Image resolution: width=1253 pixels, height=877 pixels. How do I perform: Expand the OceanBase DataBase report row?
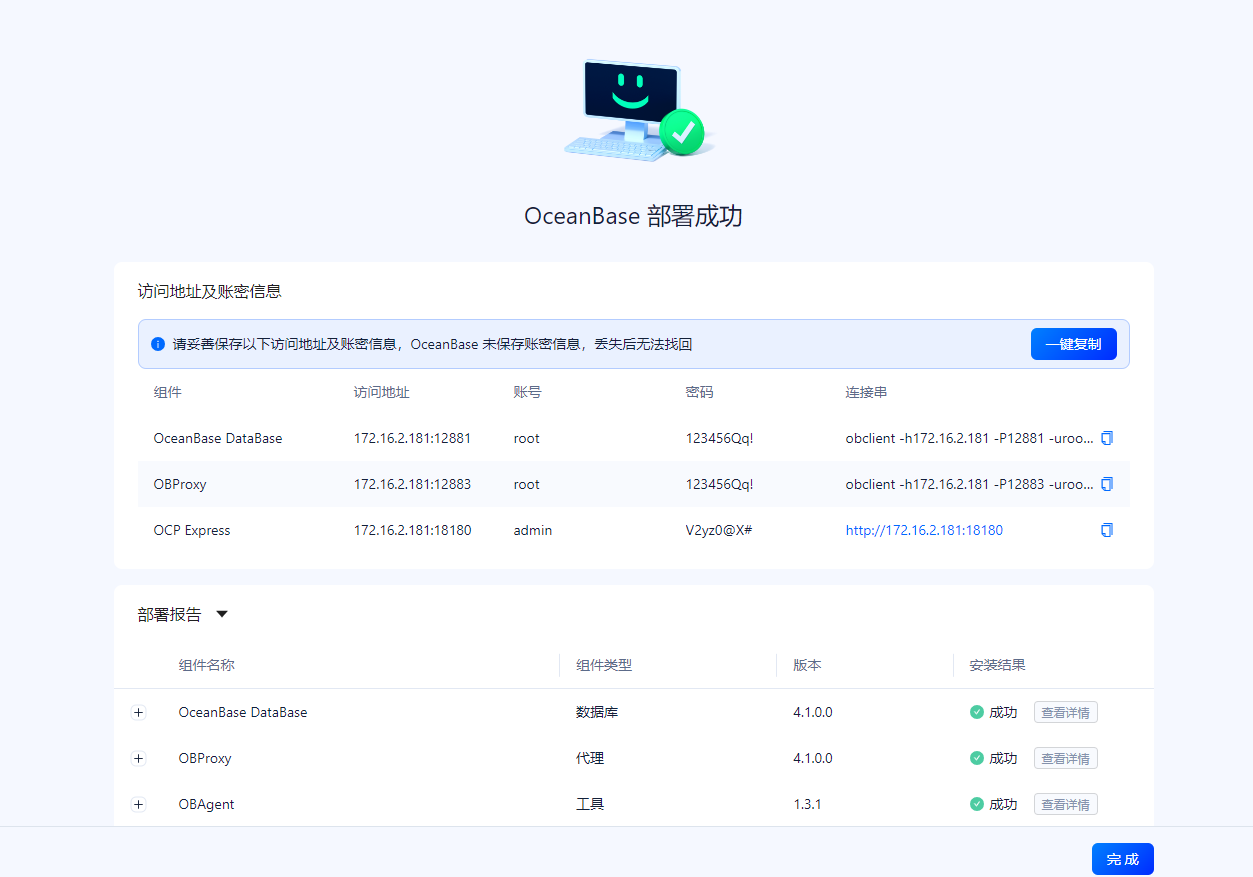(x=138, y=713)
